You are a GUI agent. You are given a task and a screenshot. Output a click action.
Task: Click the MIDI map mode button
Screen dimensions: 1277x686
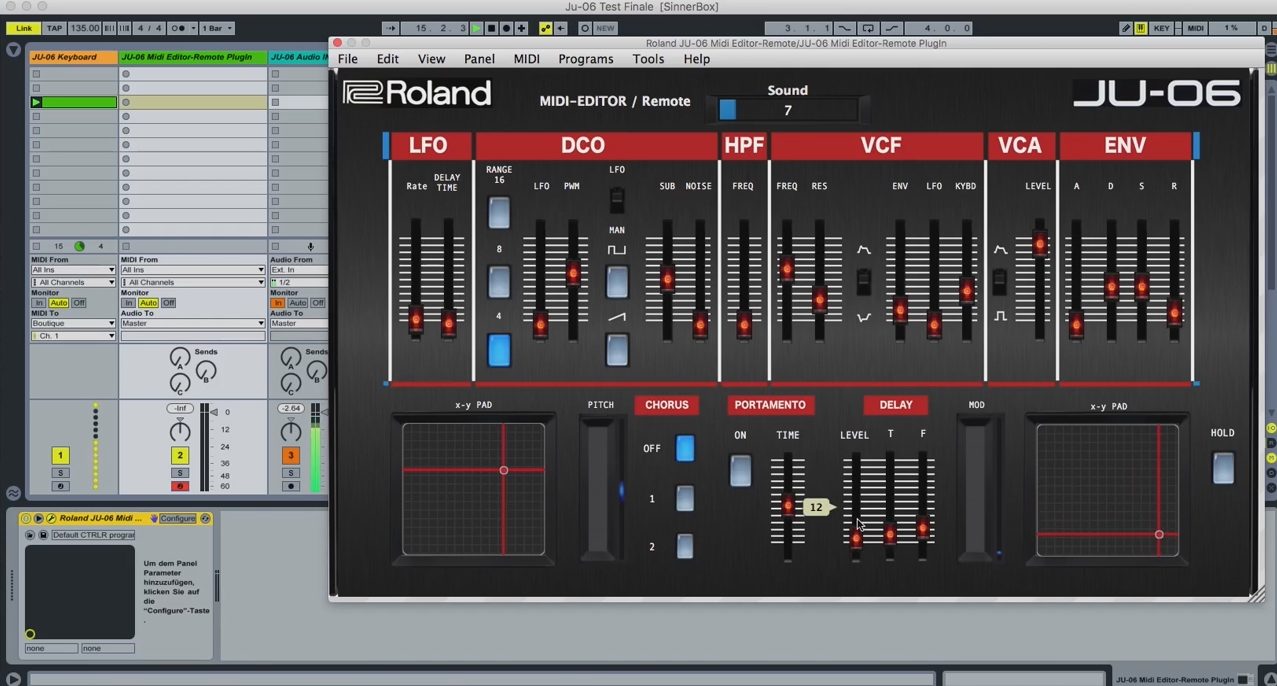pos(1196,28)
